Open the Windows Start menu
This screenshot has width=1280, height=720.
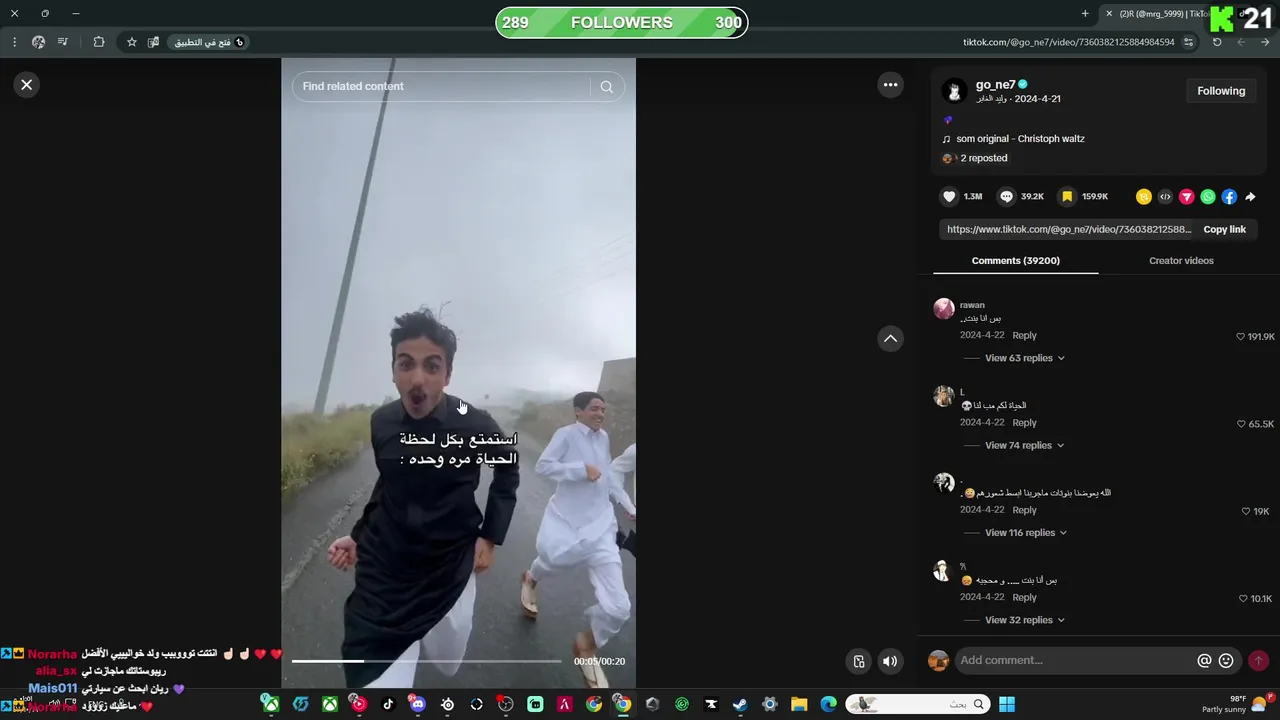(1007, 704)
